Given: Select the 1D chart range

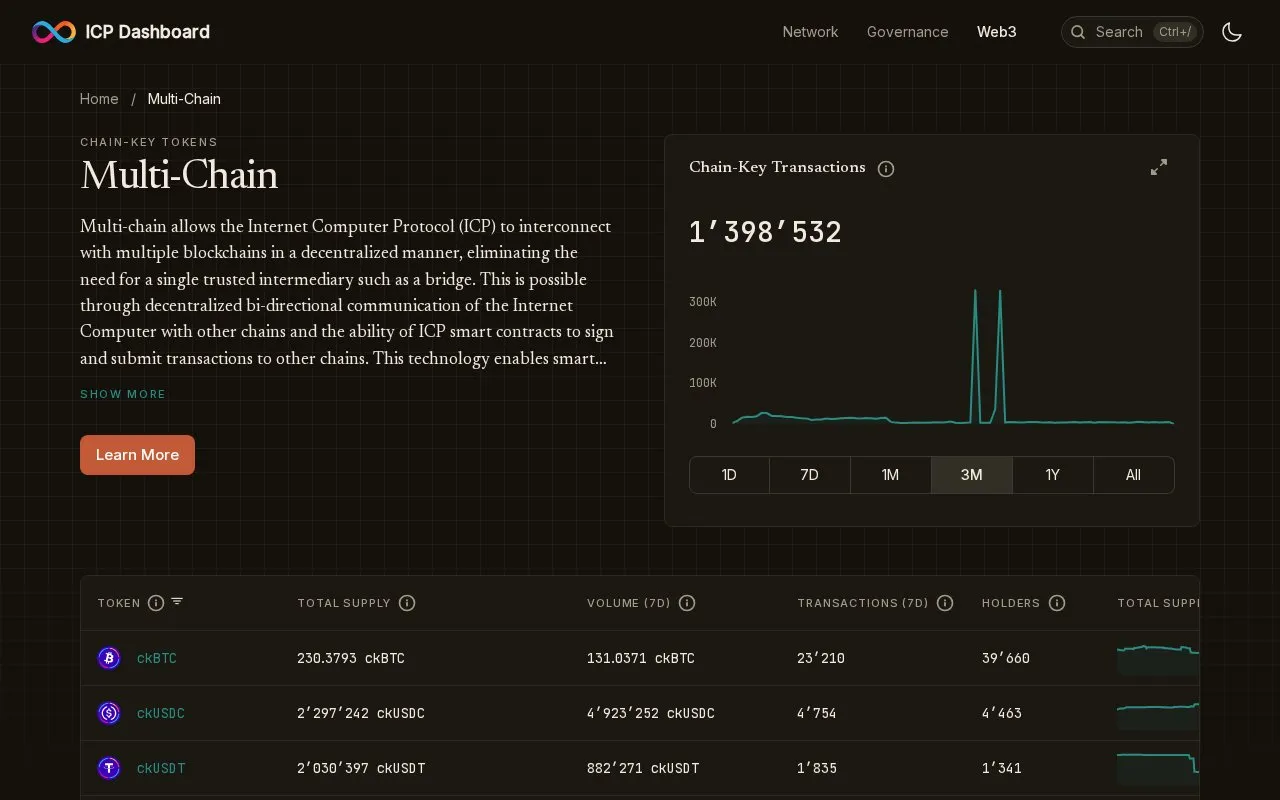Looking at the screenshot, I should point(729,475).
